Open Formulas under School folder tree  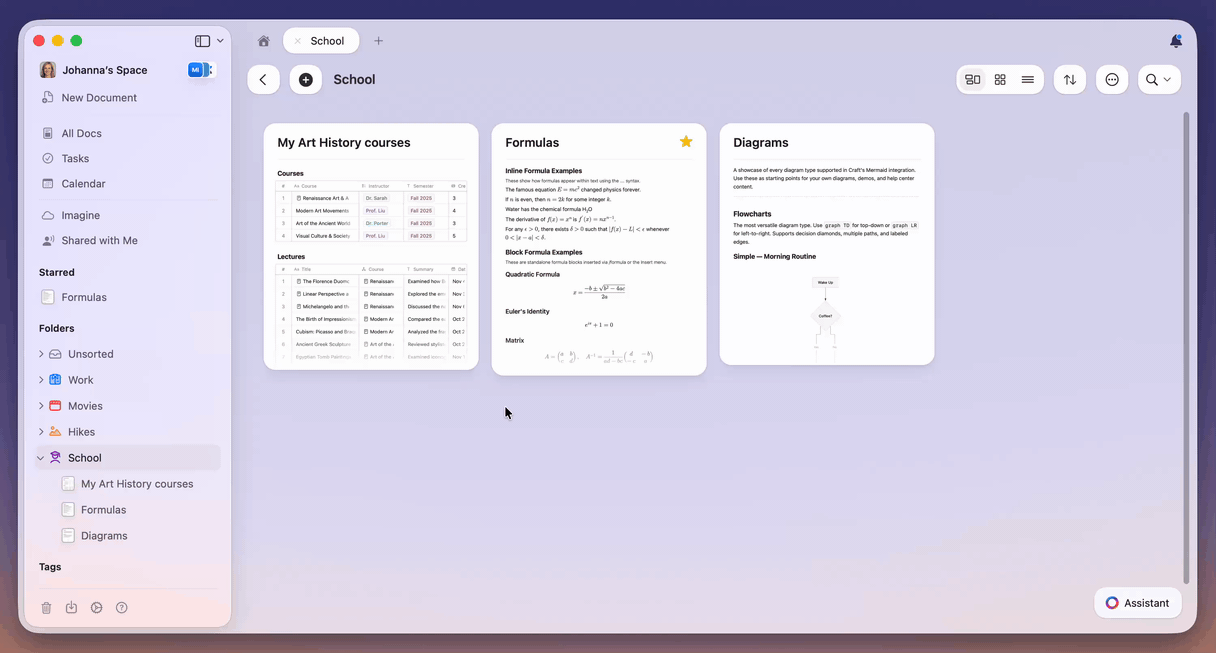pos(103,510)
